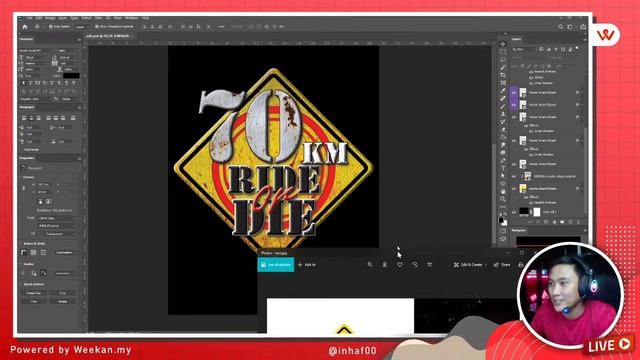Click Add to in Photos window

point(307,264)
